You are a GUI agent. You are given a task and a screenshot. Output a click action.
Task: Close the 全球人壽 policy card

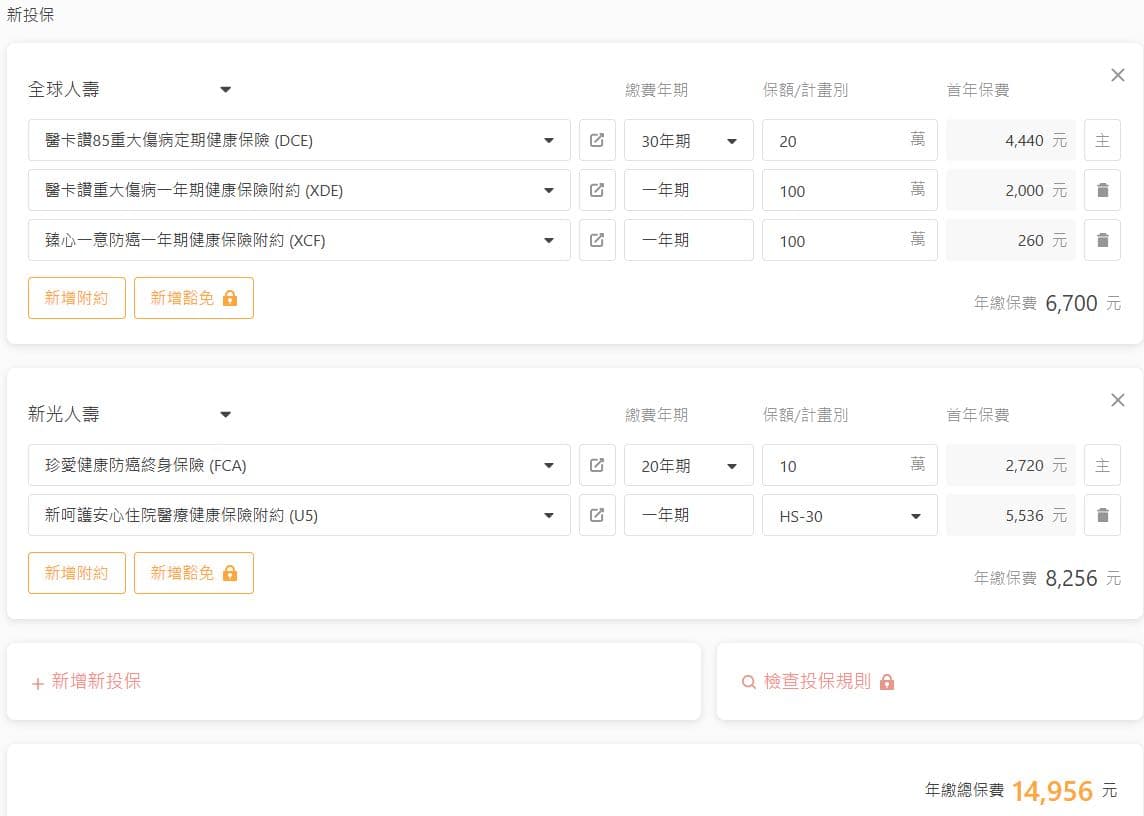click(x=1117, y=75)
